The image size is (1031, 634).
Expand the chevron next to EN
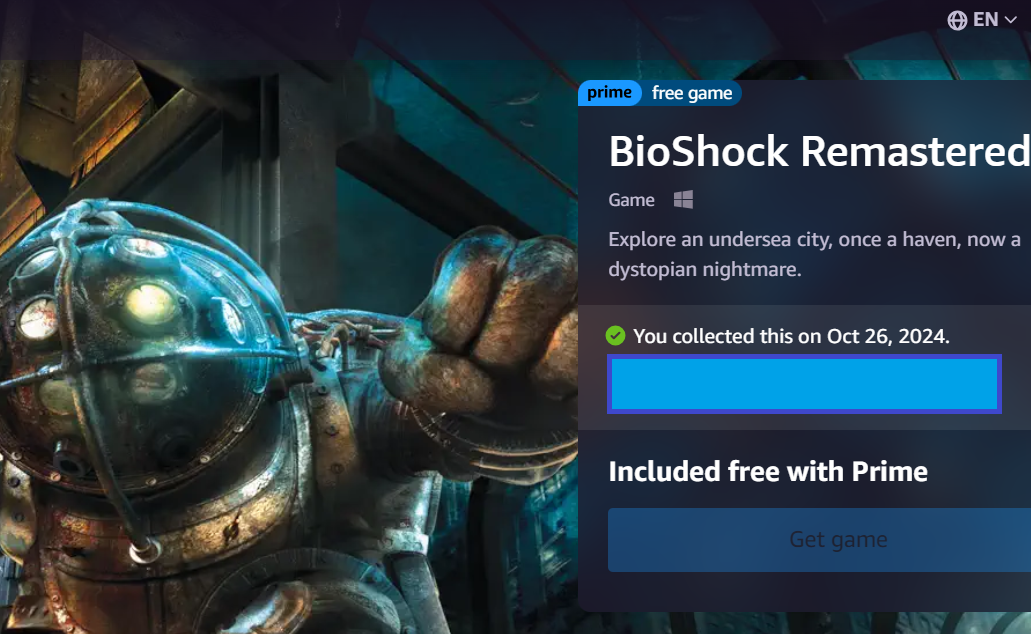pyautogui.click(x=1011, y=20)
